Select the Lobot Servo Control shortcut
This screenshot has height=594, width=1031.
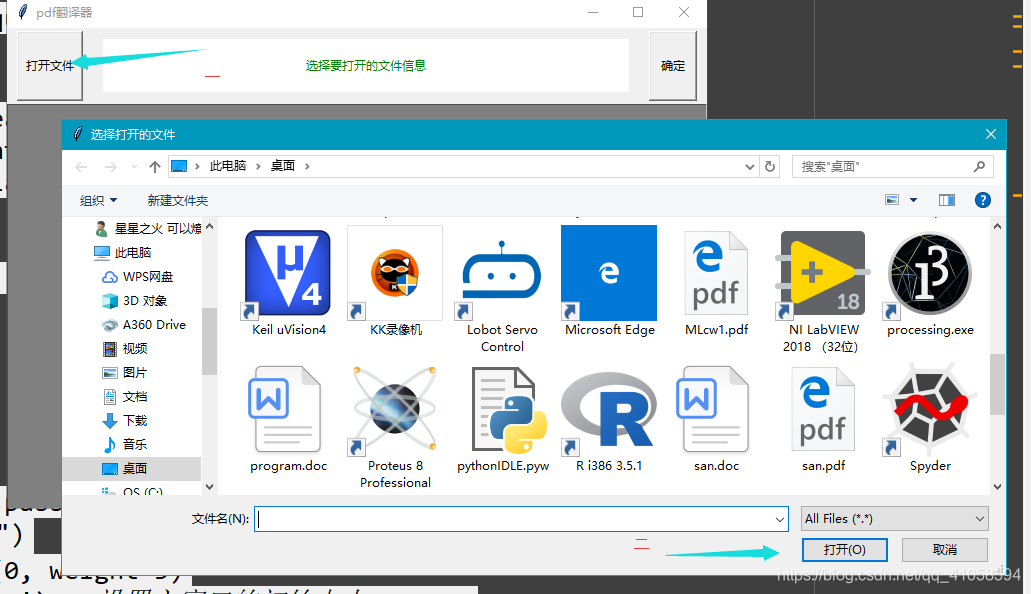pyautogui.click(x=502, y=289)
